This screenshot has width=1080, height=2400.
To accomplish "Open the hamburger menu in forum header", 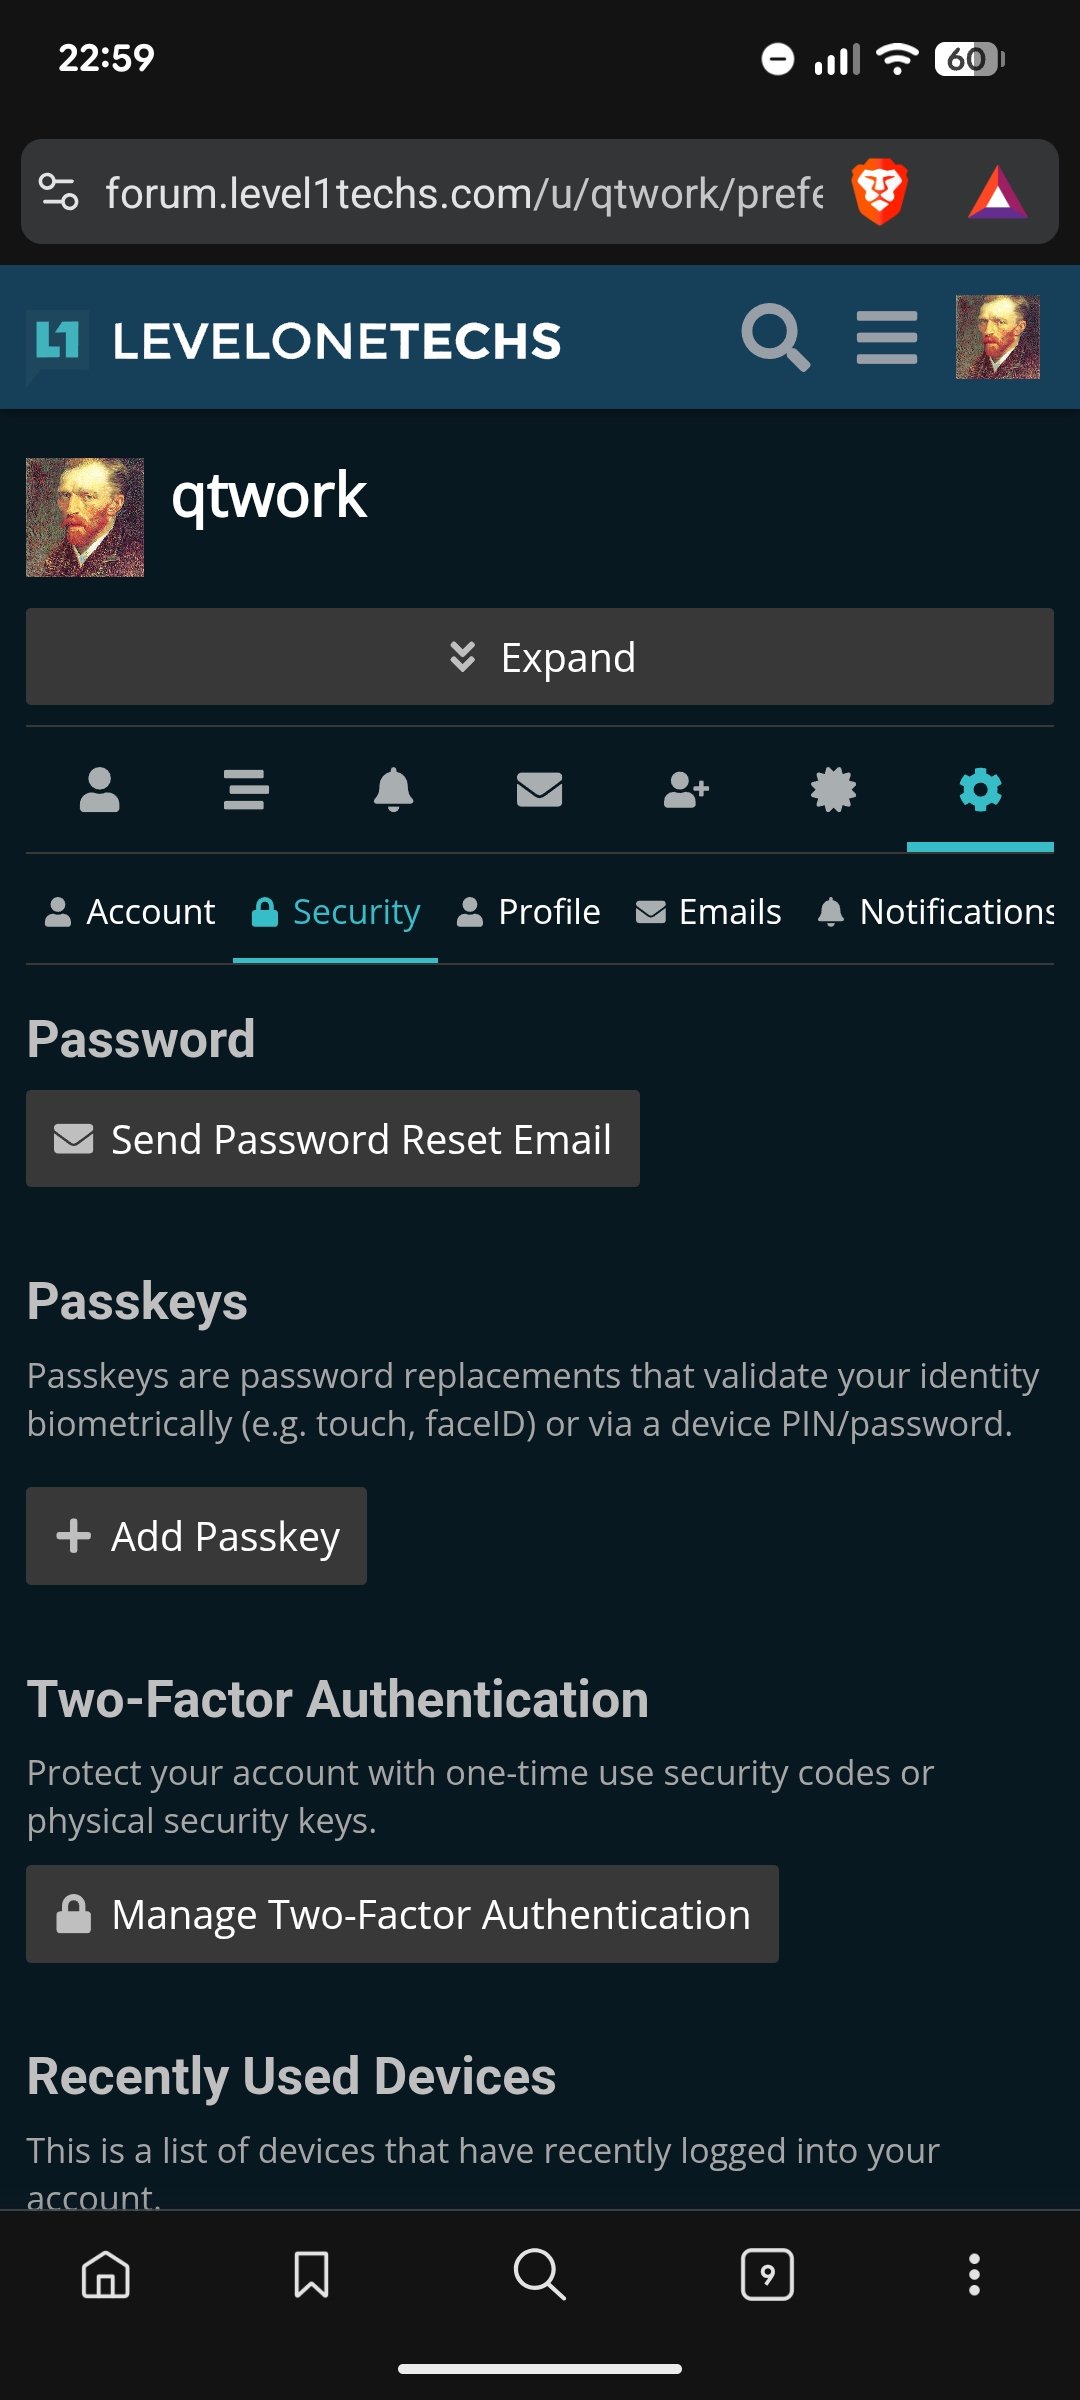I will tap(887, 338).
